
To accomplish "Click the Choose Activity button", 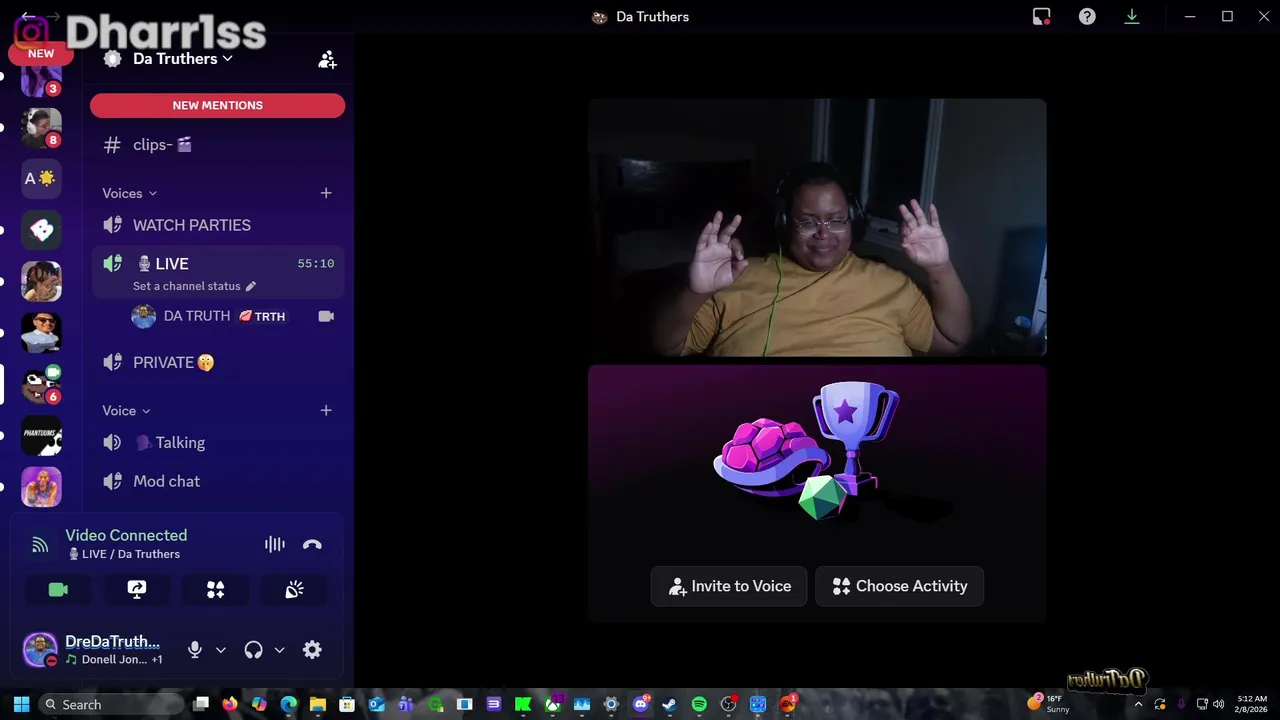I will click(899, 586).
